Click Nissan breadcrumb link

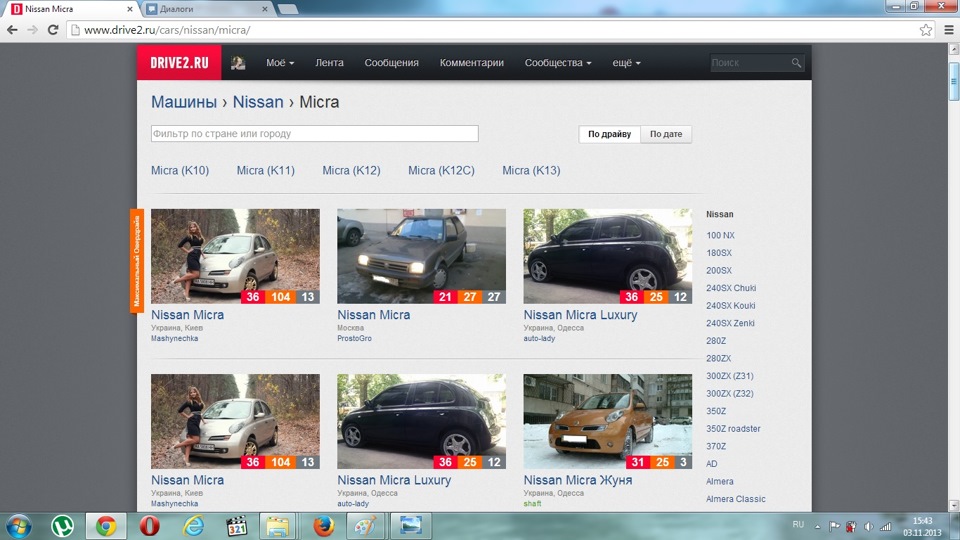258,102
